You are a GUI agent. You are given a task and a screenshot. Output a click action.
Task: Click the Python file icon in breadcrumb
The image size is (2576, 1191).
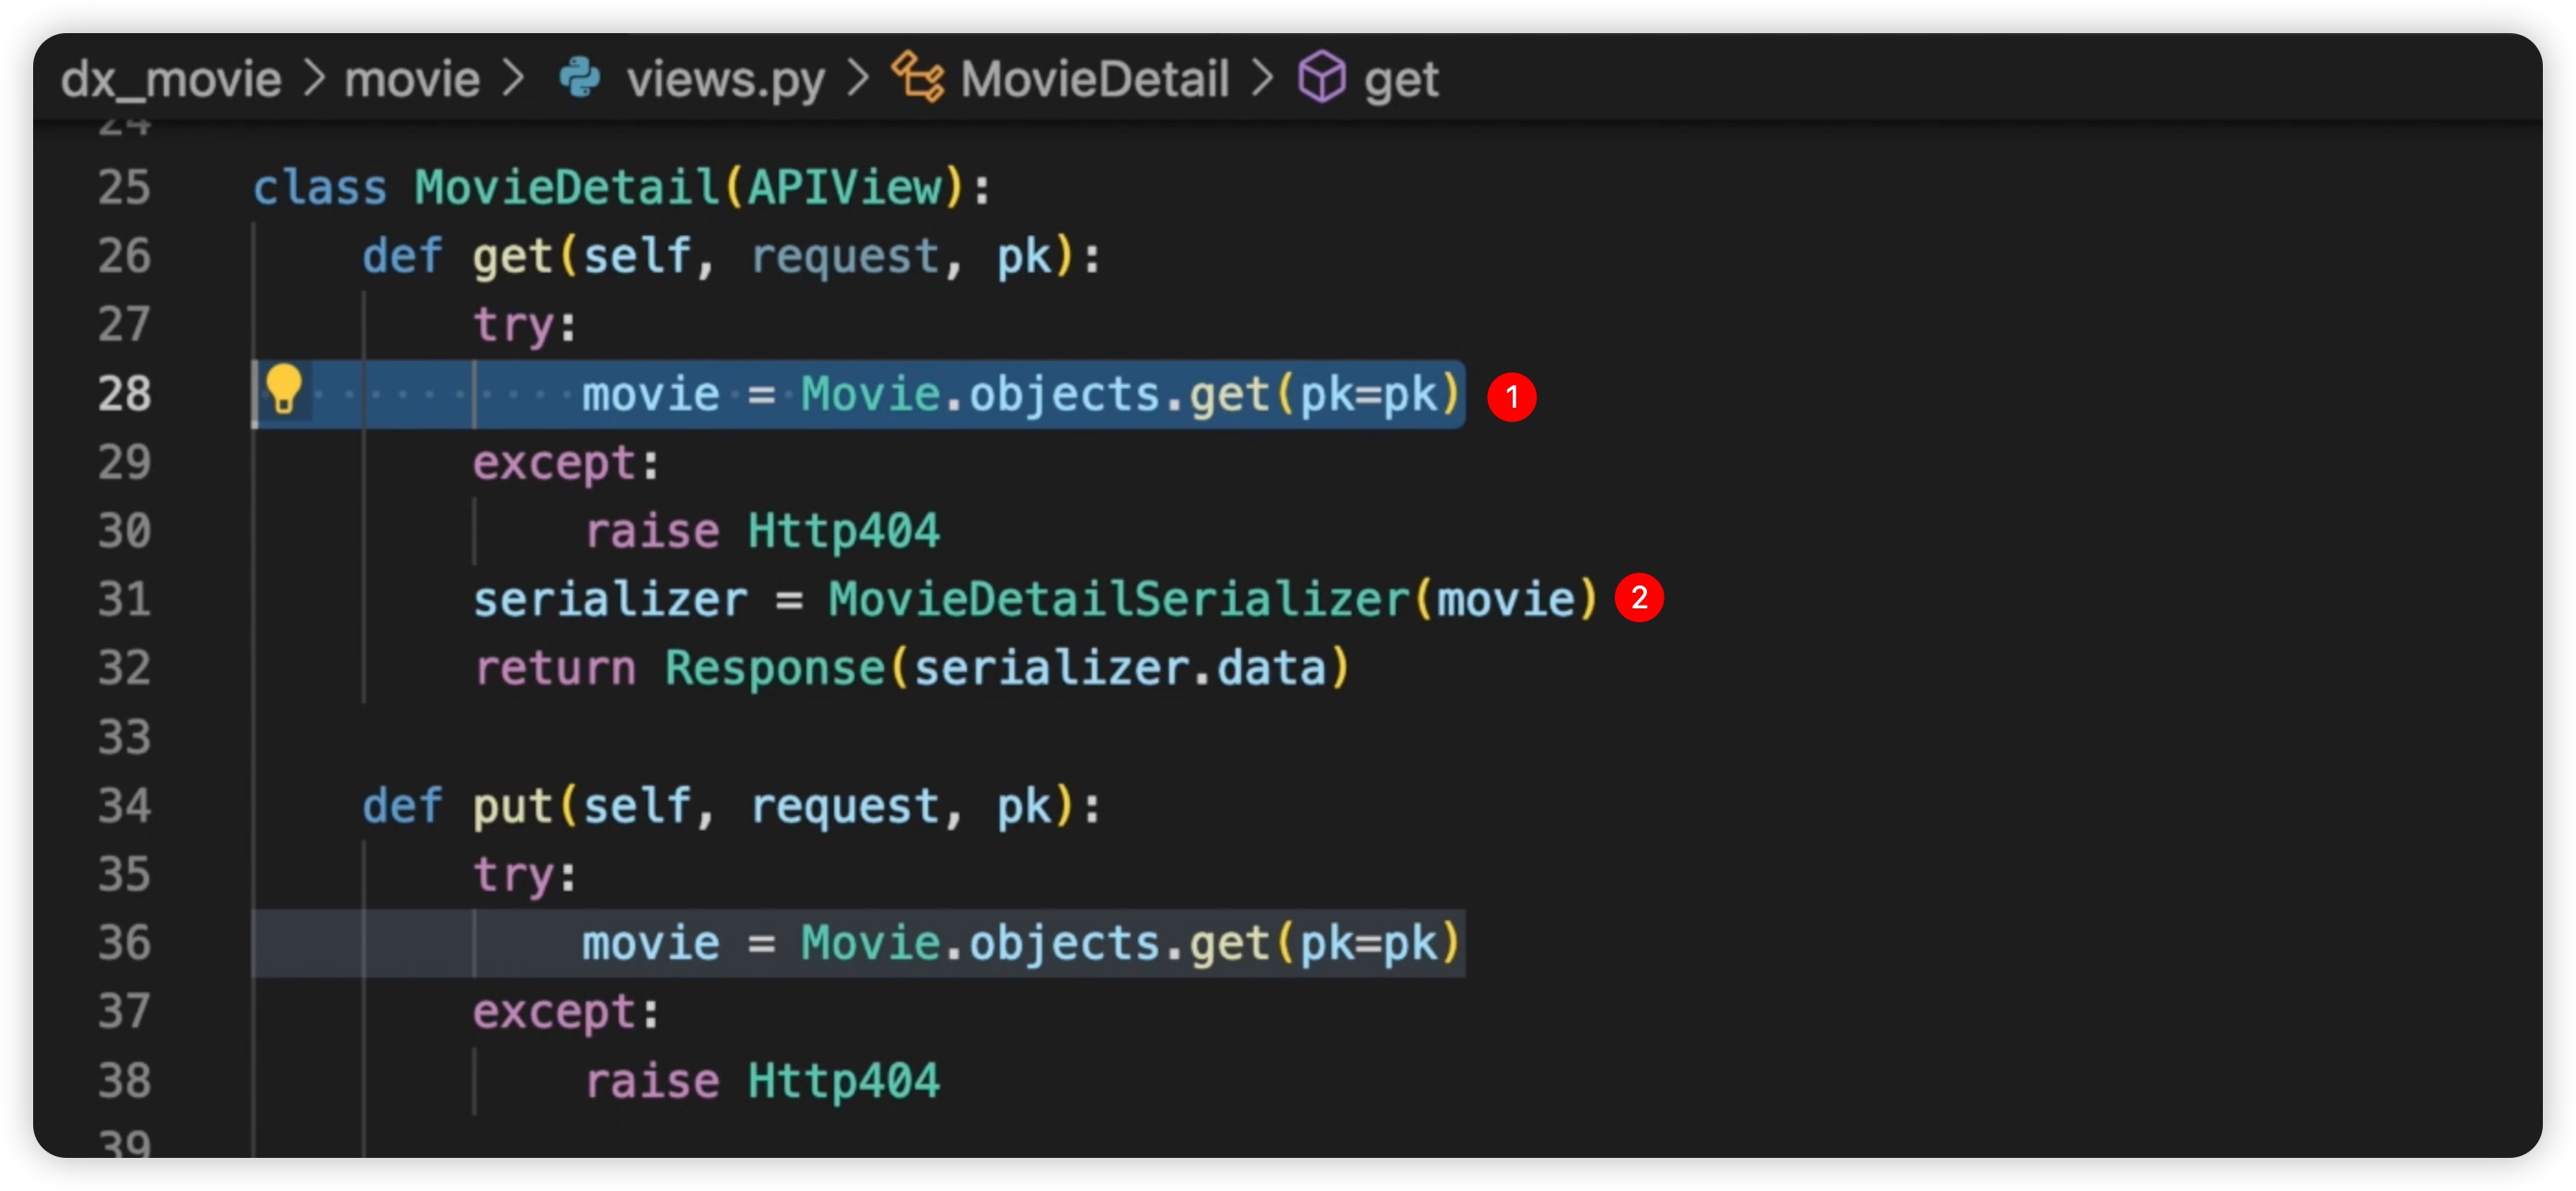580,78
